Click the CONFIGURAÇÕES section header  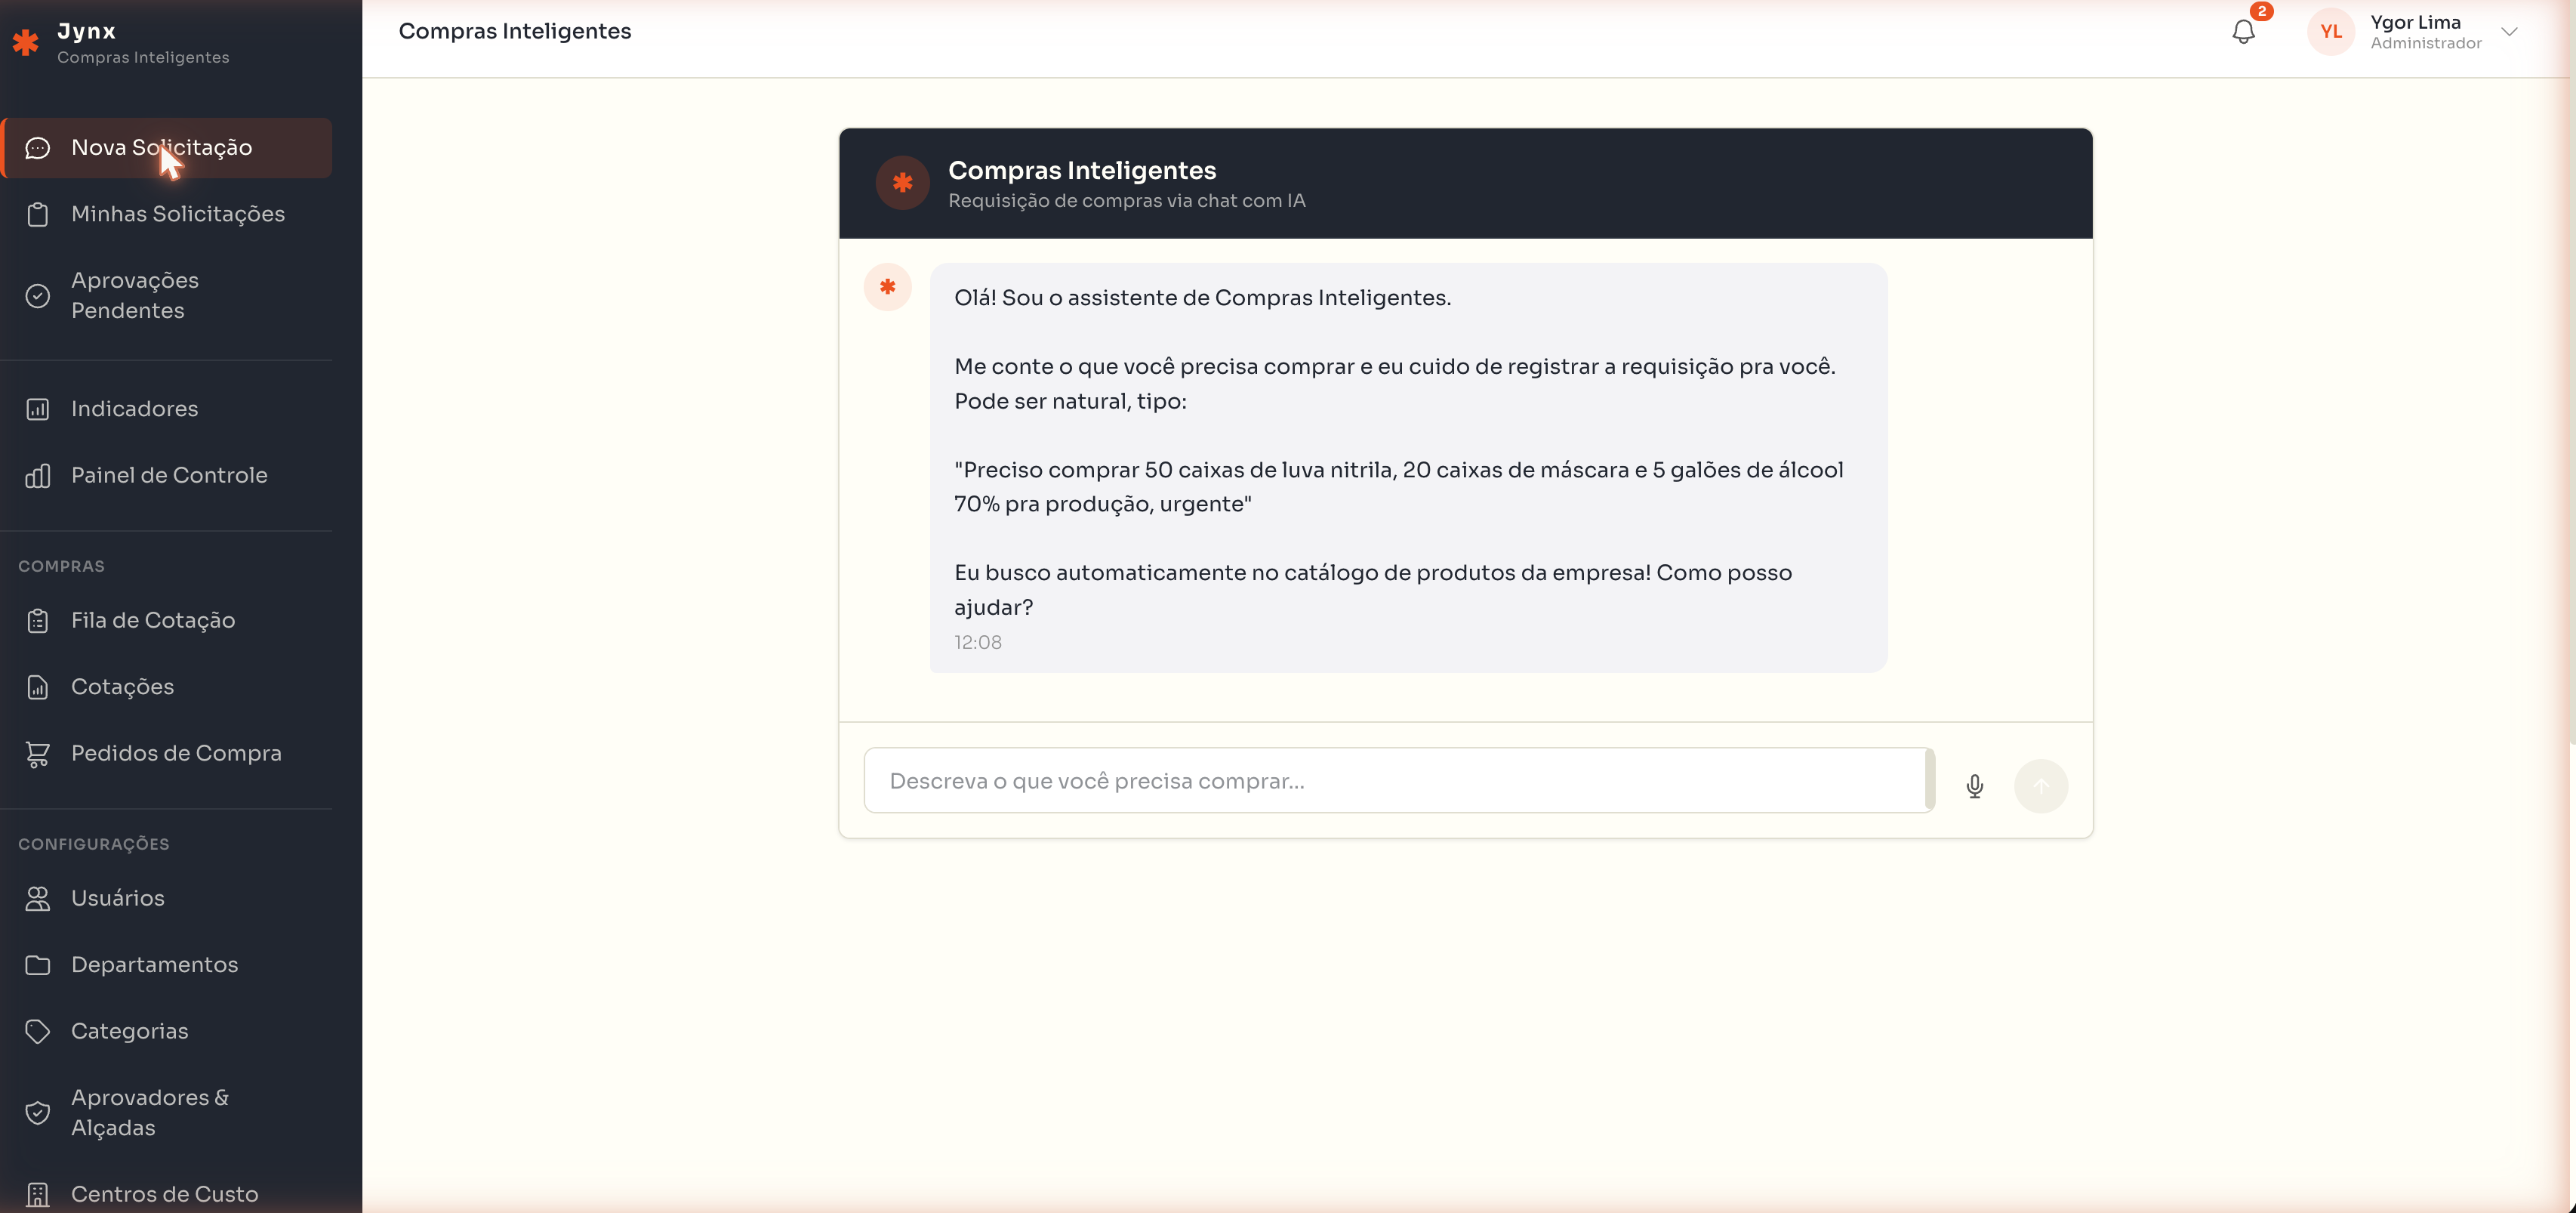coord(93,844)
